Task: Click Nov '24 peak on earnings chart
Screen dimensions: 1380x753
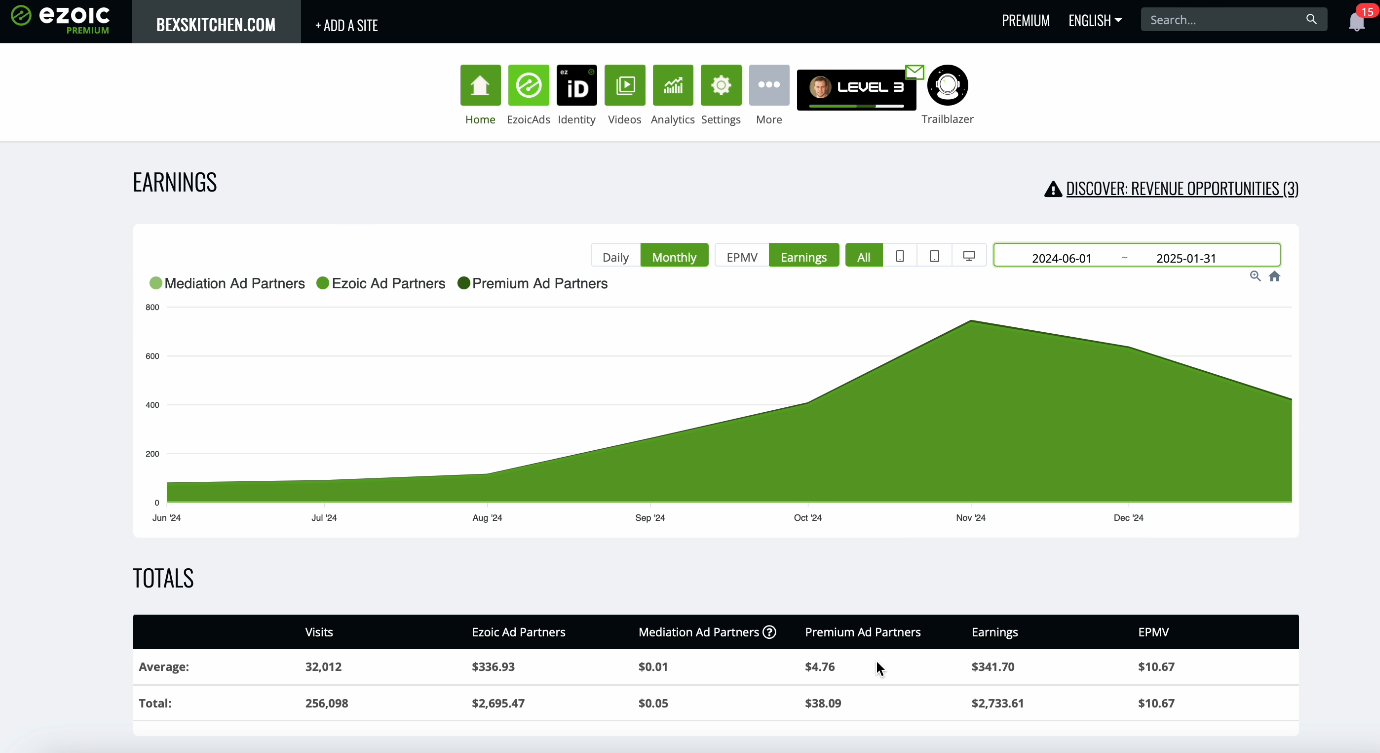Action: [970, 321]
